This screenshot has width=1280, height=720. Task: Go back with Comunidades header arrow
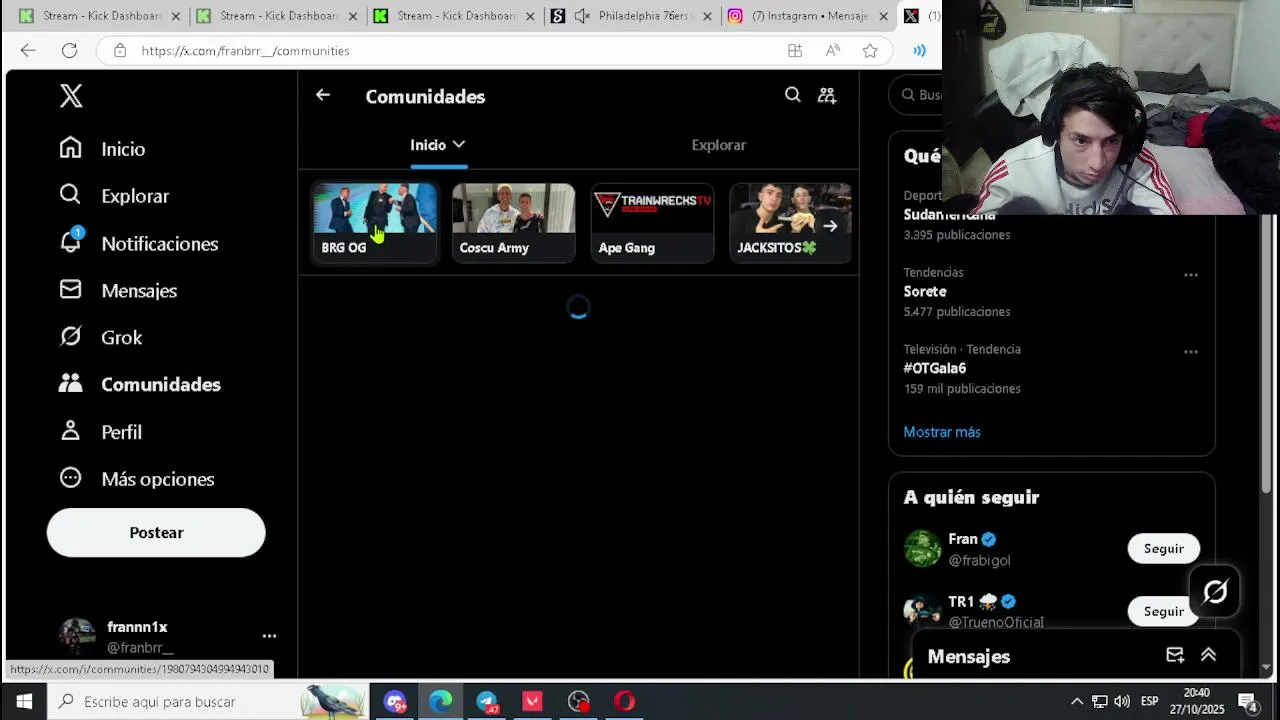[x=322, y=95]
